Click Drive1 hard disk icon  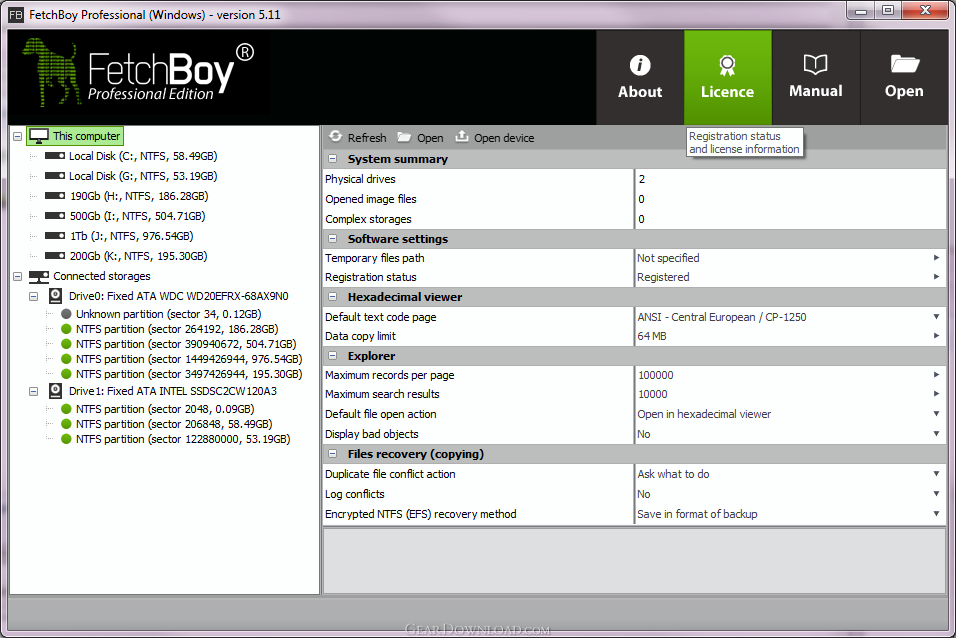coord(55,391)
